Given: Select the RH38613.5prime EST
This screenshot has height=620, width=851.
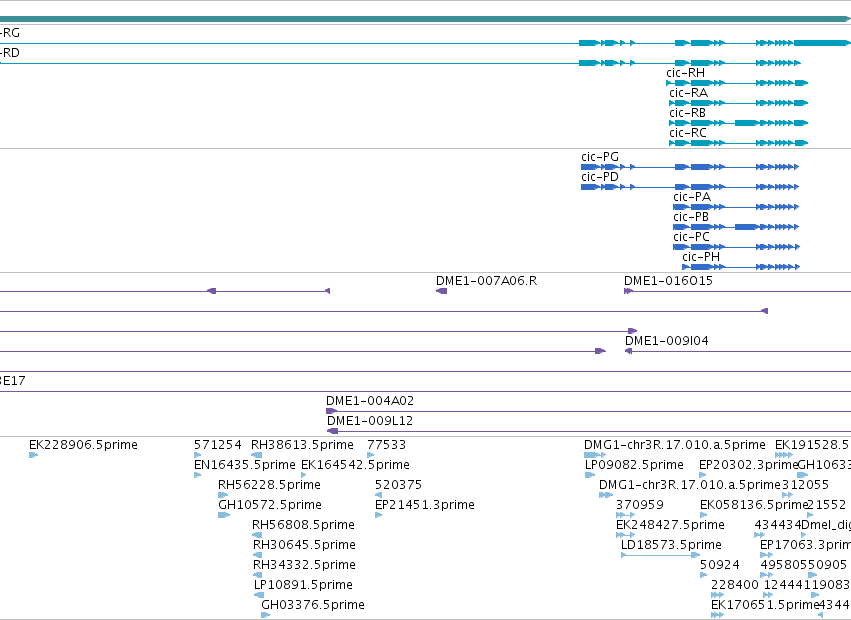Looking at the screenshot, I should [x=257, y=455].
